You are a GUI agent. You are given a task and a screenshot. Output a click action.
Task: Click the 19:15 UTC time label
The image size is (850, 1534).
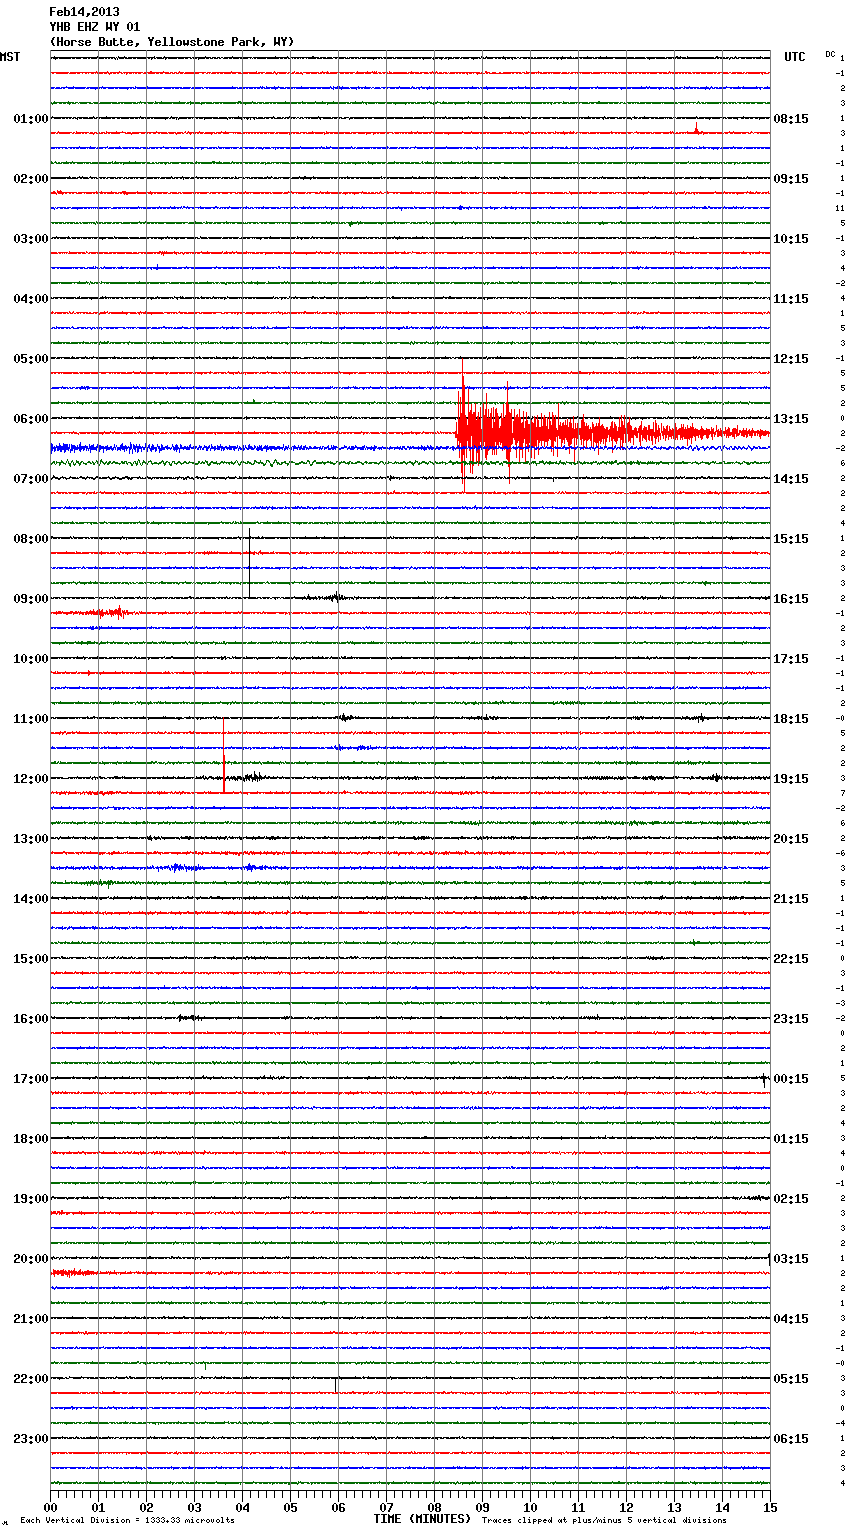point(791,779)
